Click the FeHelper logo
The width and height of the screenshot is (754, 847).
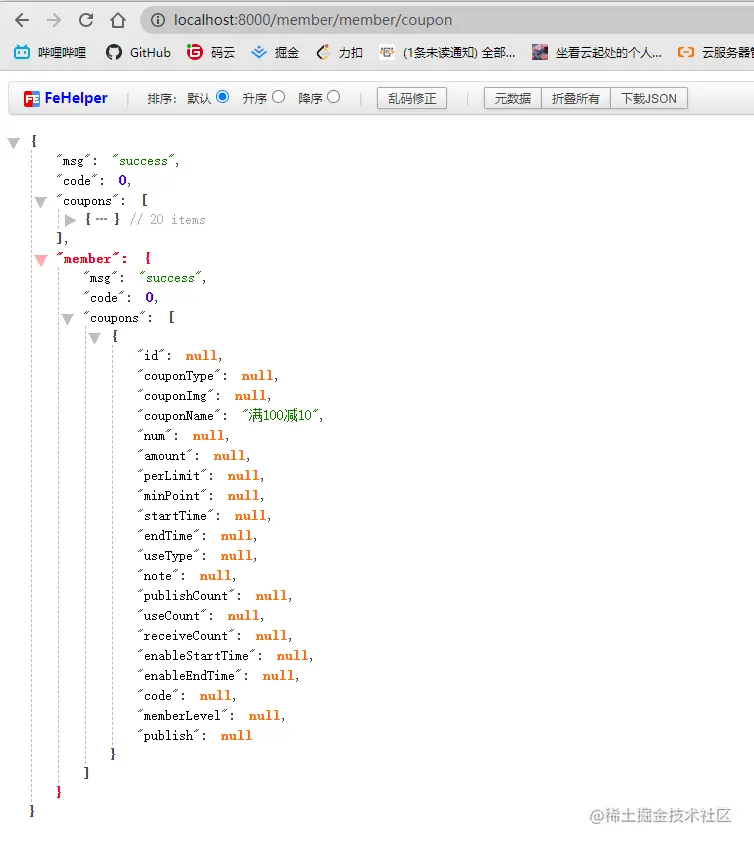point(65,98)
